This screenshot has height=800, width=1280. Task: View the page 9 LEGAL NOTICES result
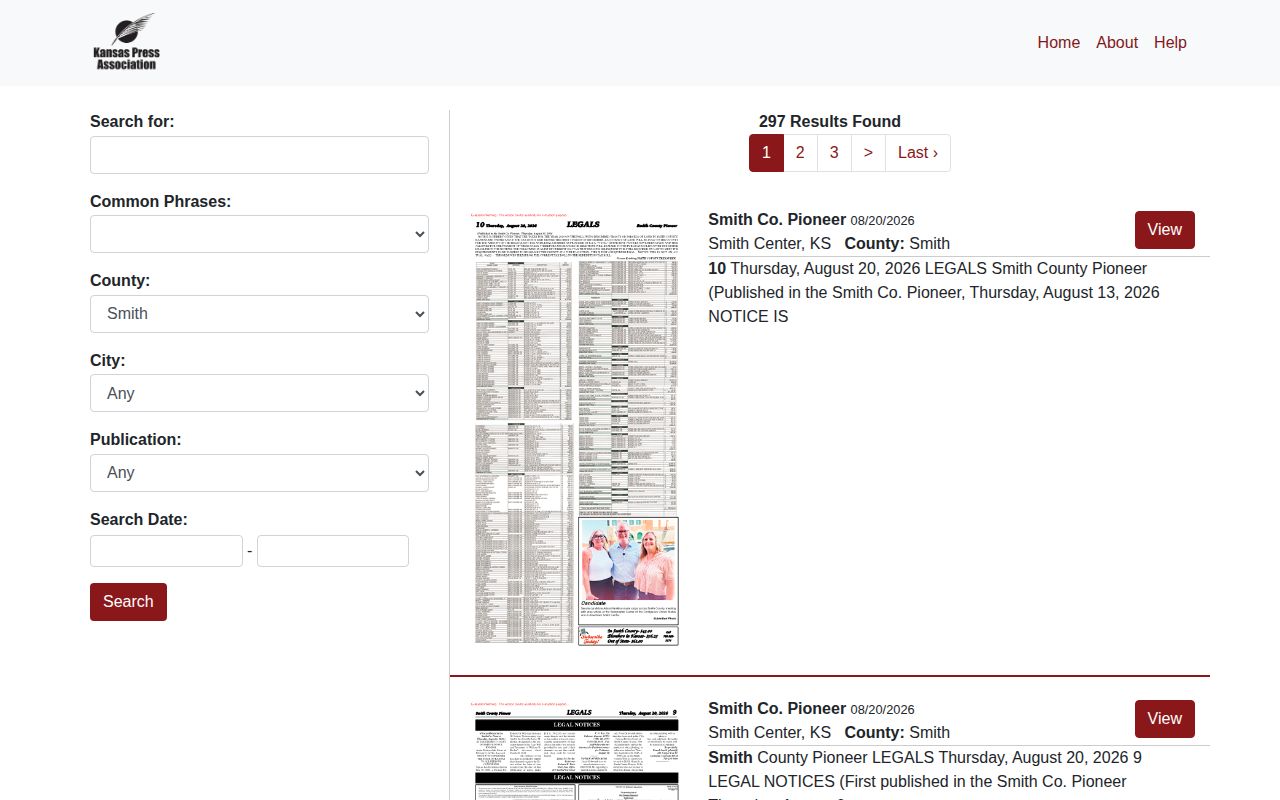click(x=1165, y=719)
